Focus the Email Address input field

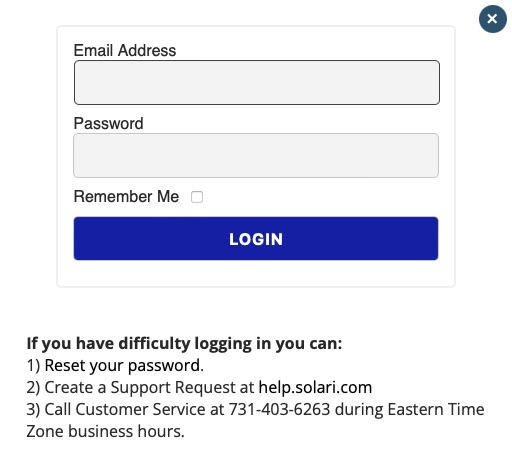click(x=257, y=82)
